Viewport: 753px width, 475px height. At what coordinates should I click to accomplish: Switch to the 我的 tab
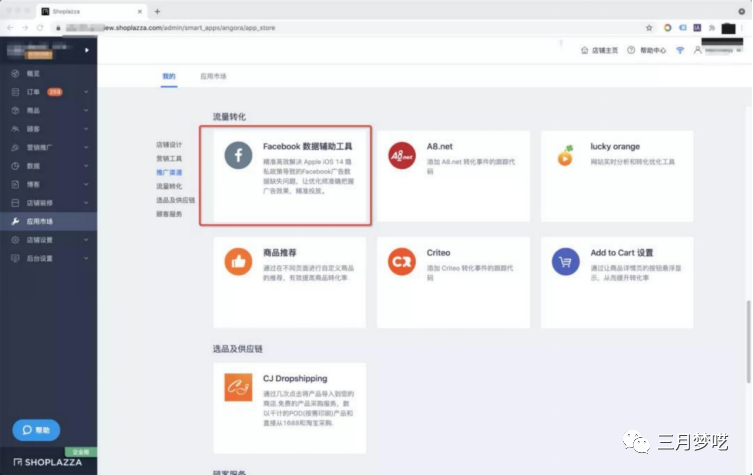click(168, 76)
